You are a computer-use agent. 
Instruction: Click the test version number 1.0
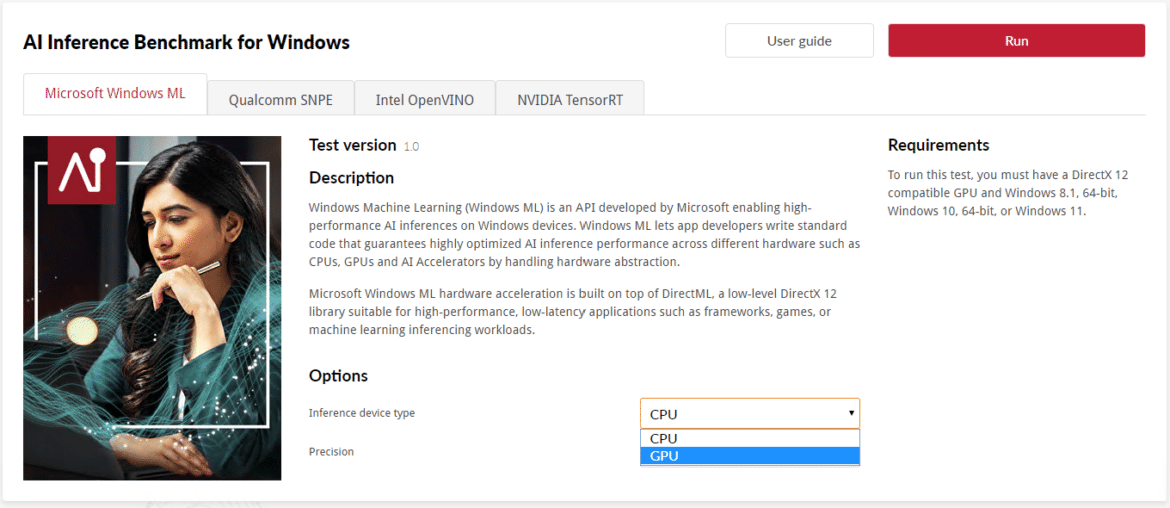click(411, 147)
